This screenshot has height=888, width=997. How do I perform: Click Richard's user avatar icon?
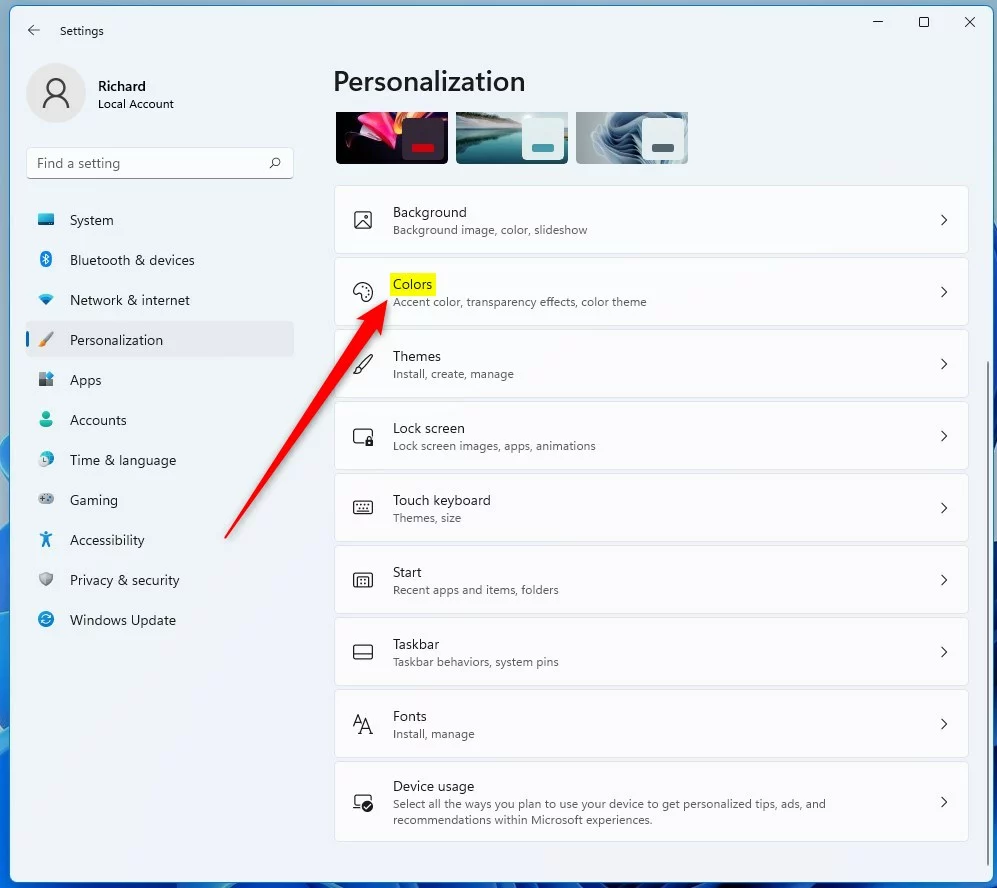click(56, 93)
